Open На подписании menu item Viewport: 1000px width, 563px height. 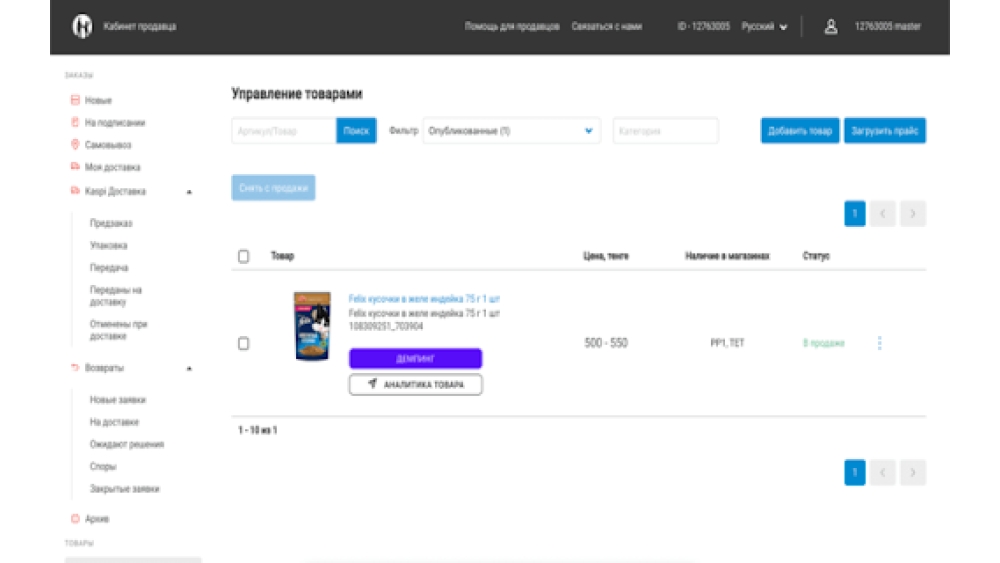point(115,122)
